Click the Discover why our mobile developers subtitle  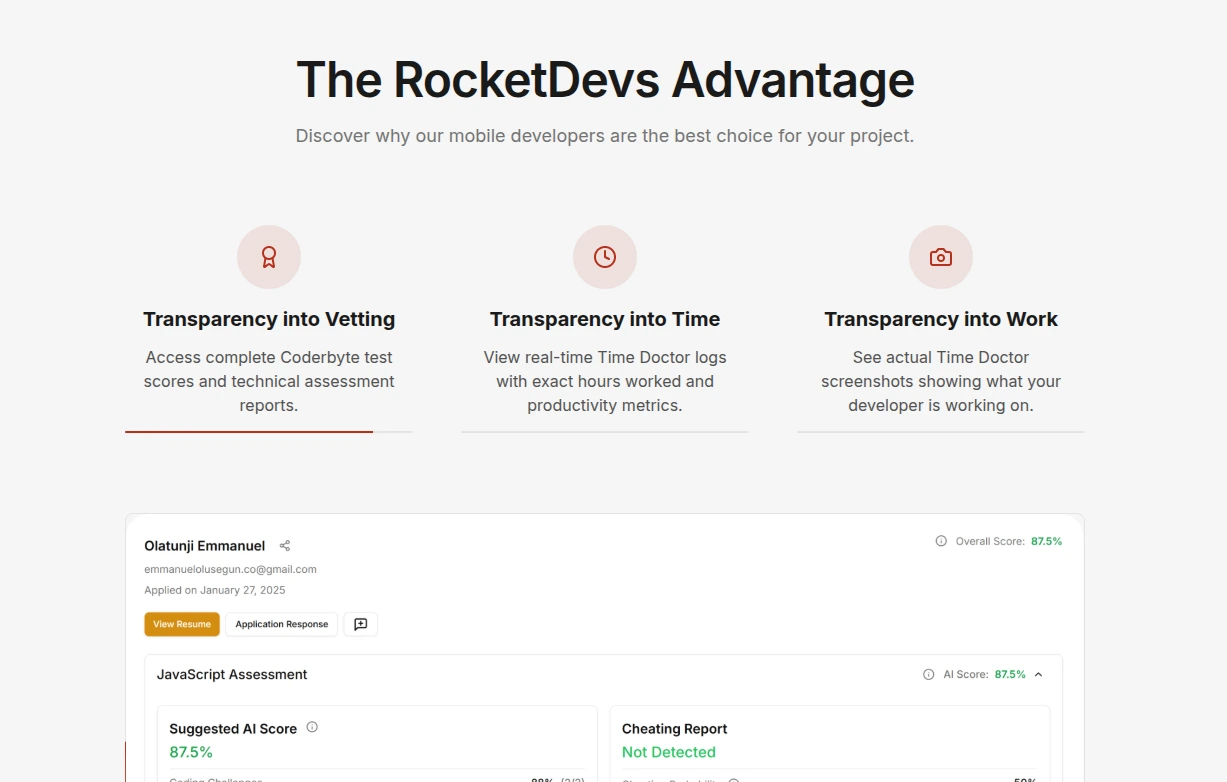click(x=605, y=135)
